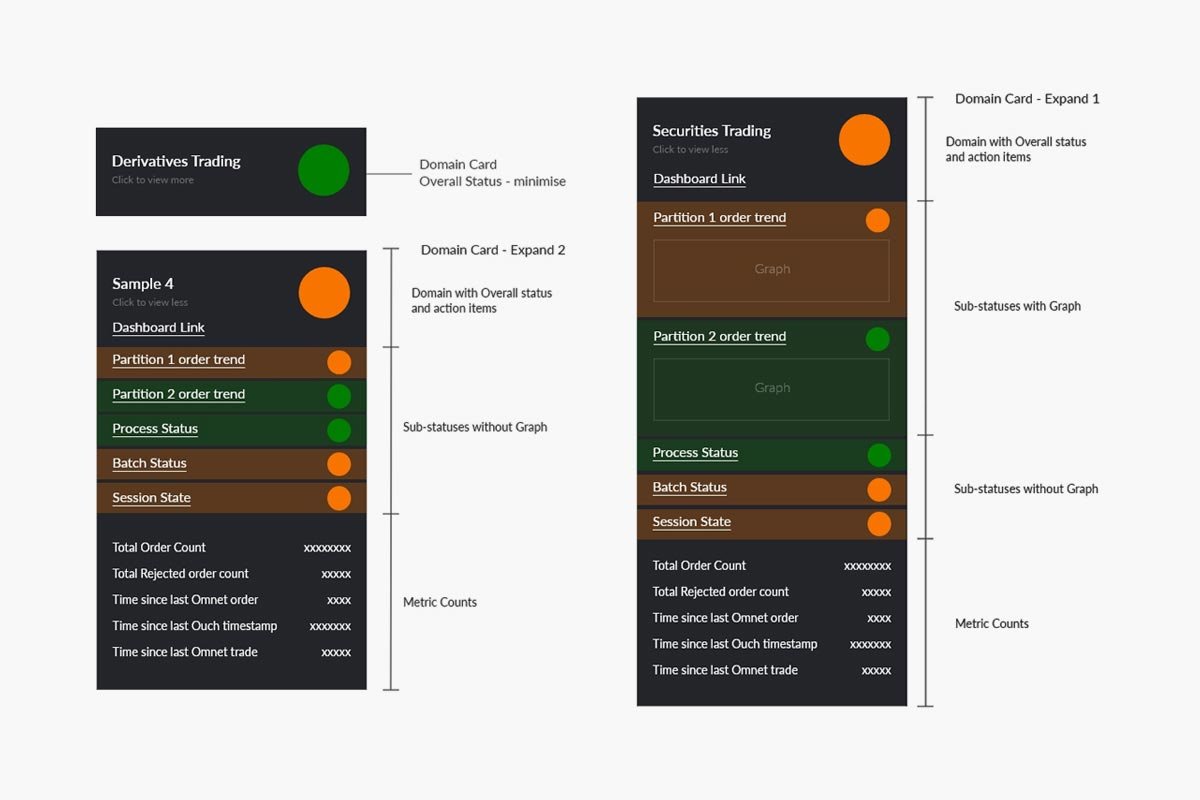Viewport: 1200px width, 800px height.
Task: Open 'Partition 1 order trend' in Securities Trading
Action: point(719,218)
